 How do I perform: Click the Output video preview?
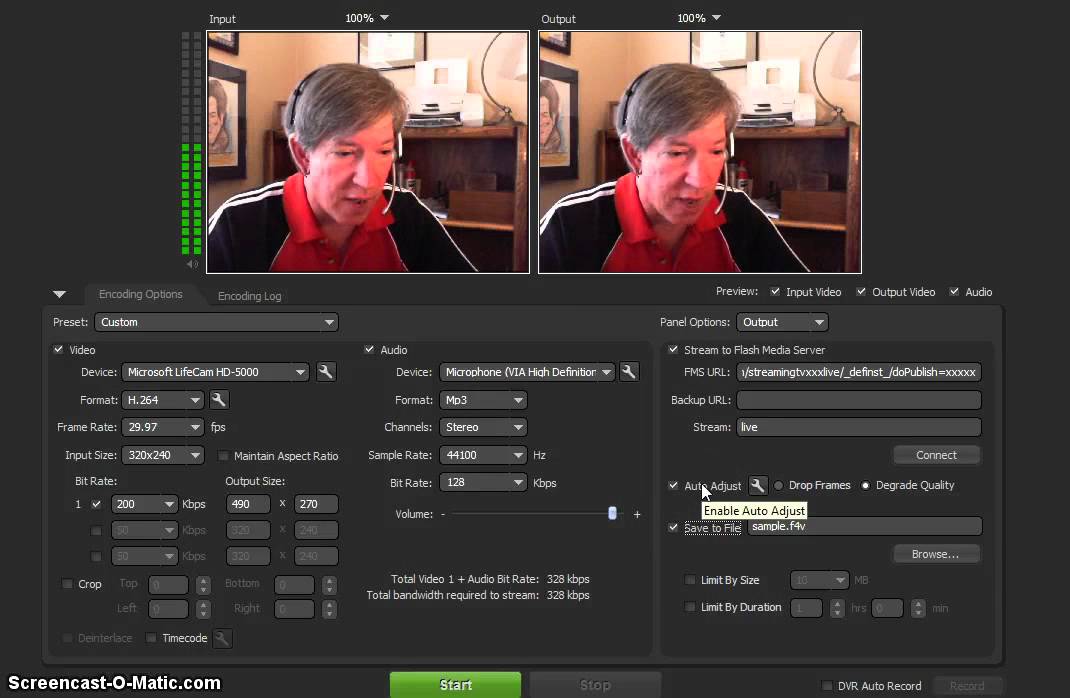pos(700,151)
